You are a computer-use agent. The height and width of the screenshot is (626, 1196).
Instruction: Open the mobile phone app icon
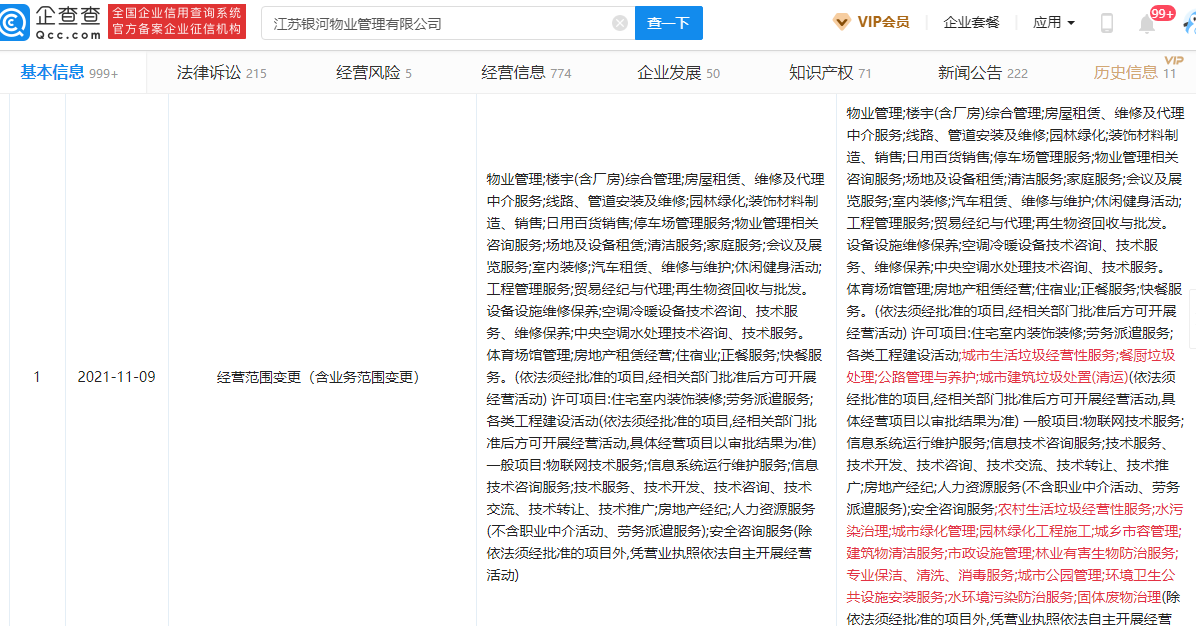pos(1107,23)
